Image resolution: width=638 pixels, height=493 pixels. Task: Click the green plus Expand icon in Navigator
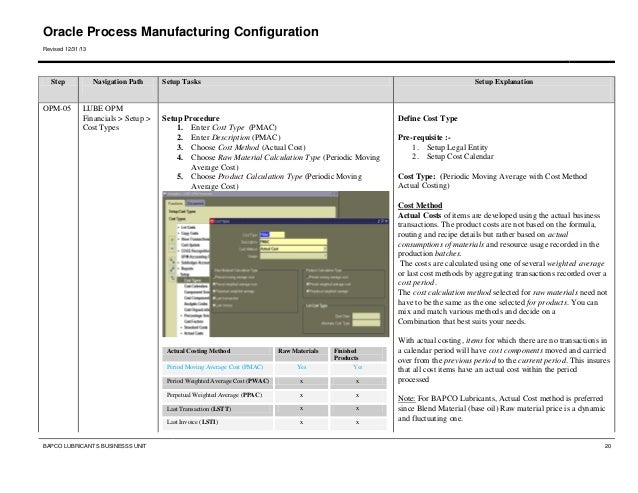point(172,240)
